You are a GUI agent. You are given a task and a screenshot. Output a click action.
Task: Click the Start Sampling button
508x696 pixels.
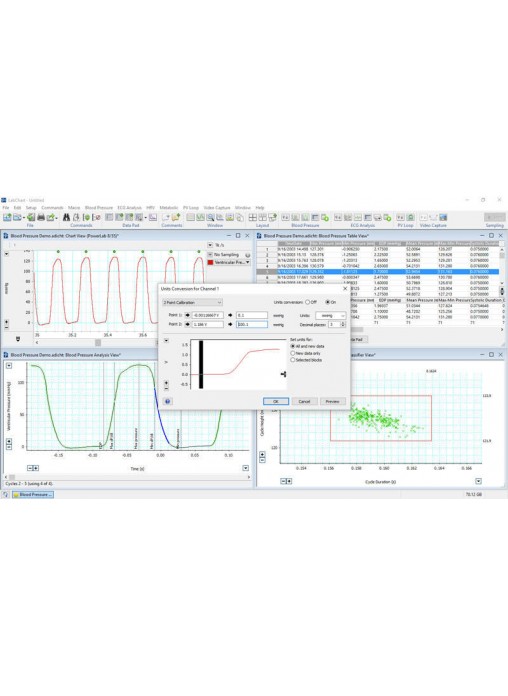tap(494, 217)
